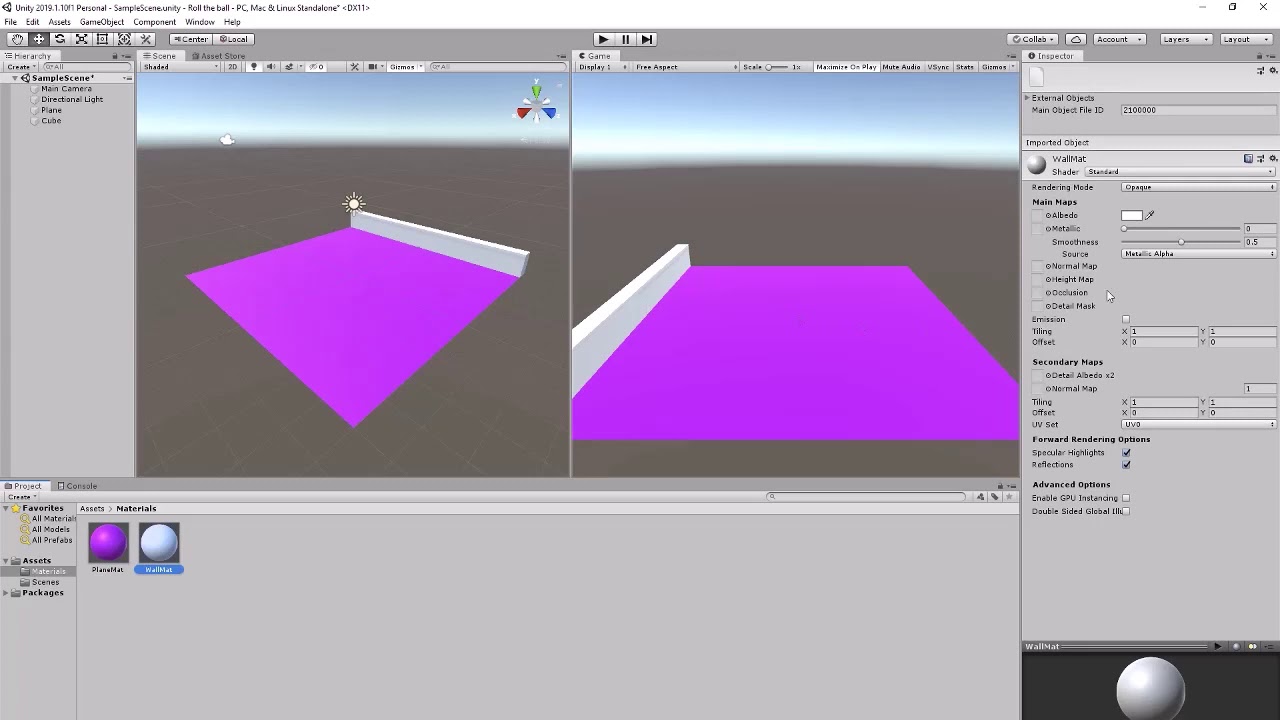Open the Component menu
The height and width of the screenshot is (720, 1280).
pyautogui.click(x=154, y=22)
